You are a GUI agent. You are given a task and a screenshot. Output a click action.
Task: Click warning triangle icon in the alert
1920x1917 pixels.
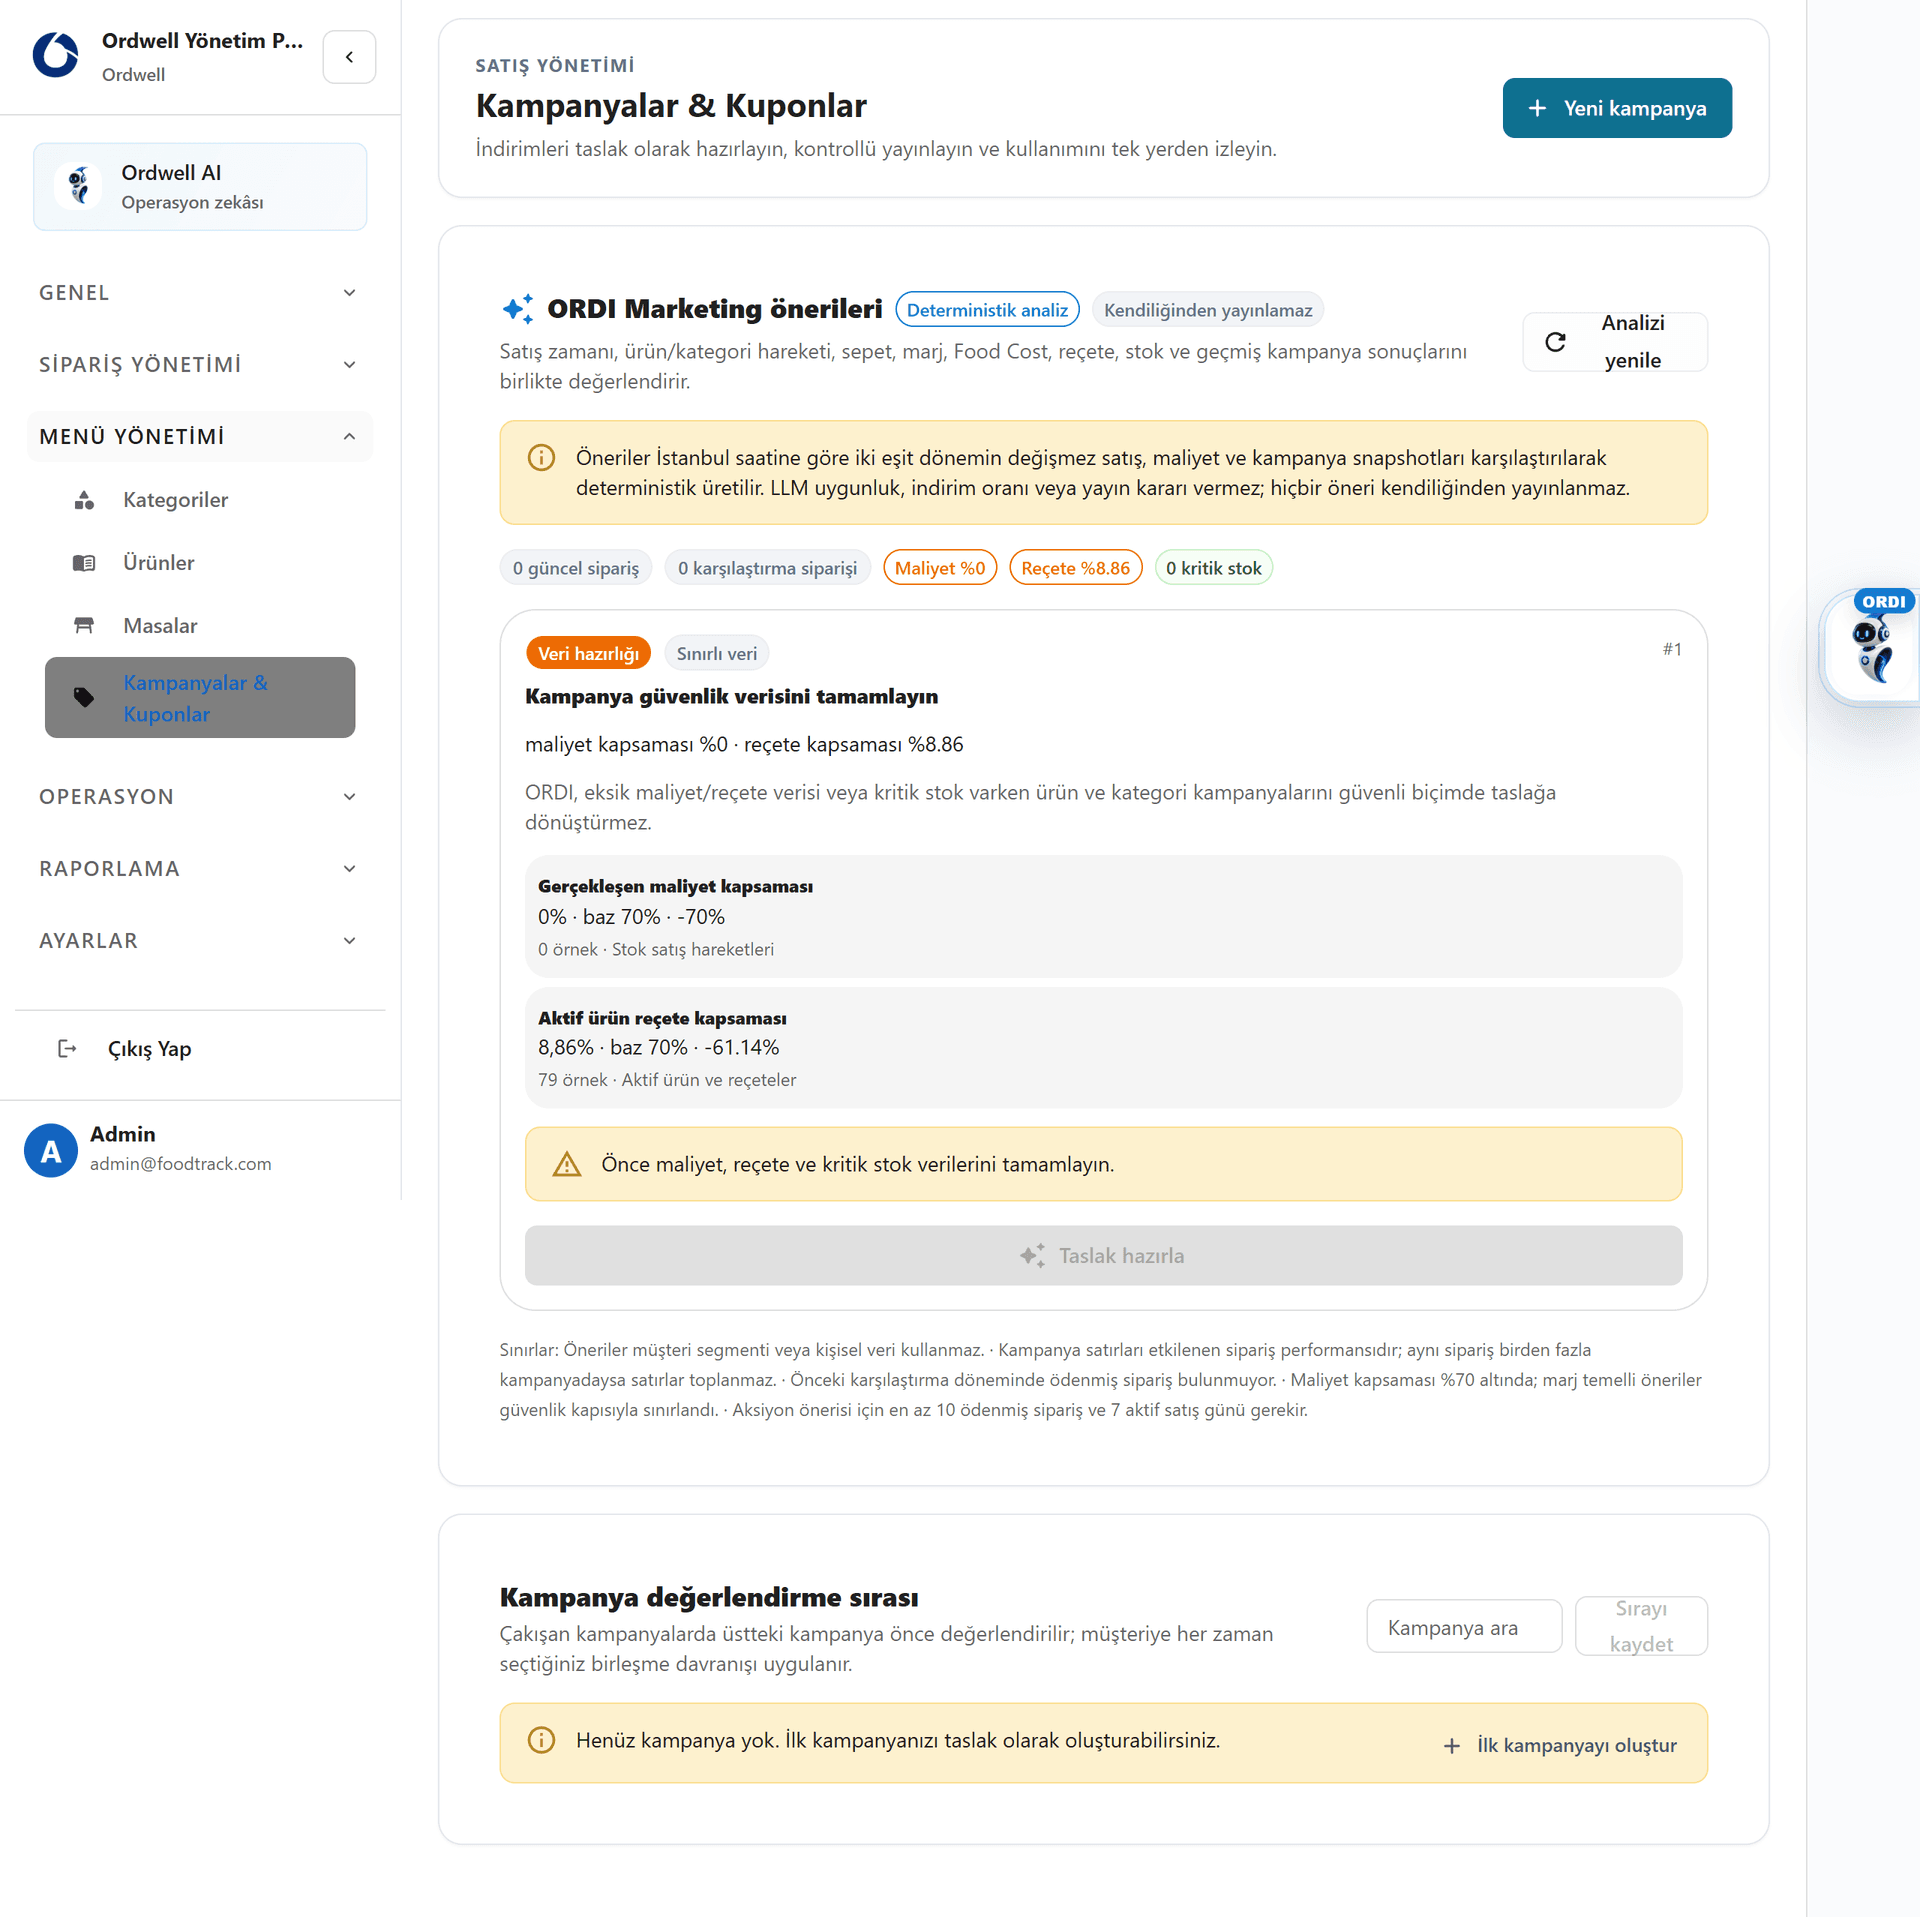point(567,1165)
